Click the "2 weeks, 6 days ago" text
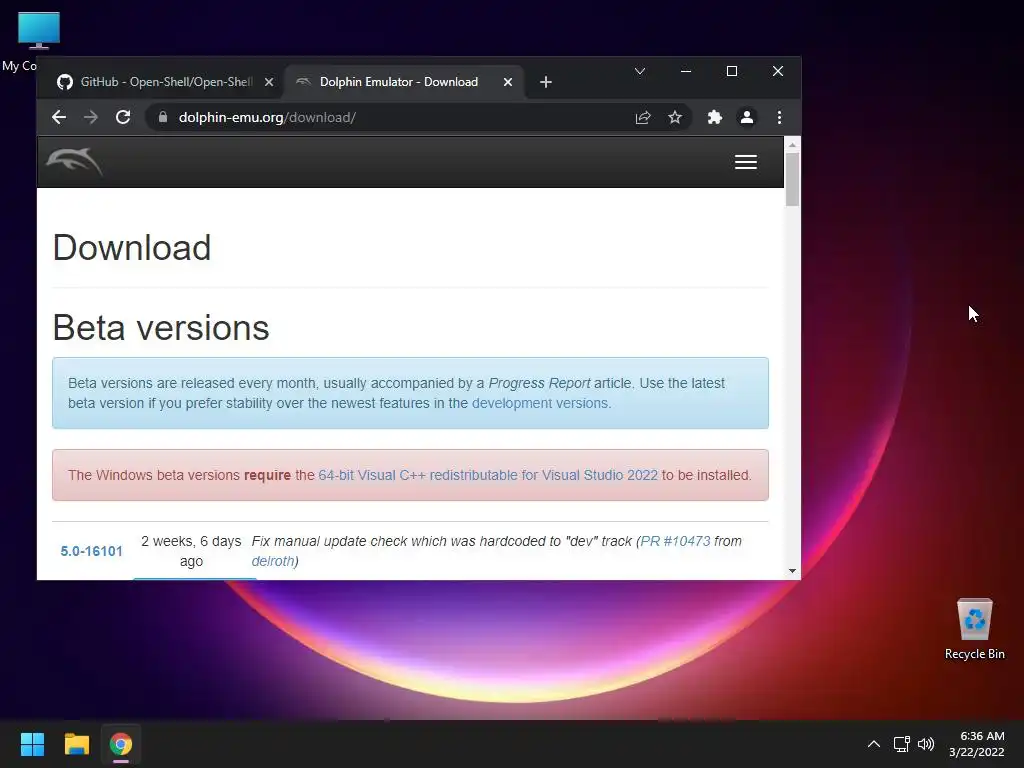1024x768 pixels. coord(191,551)
